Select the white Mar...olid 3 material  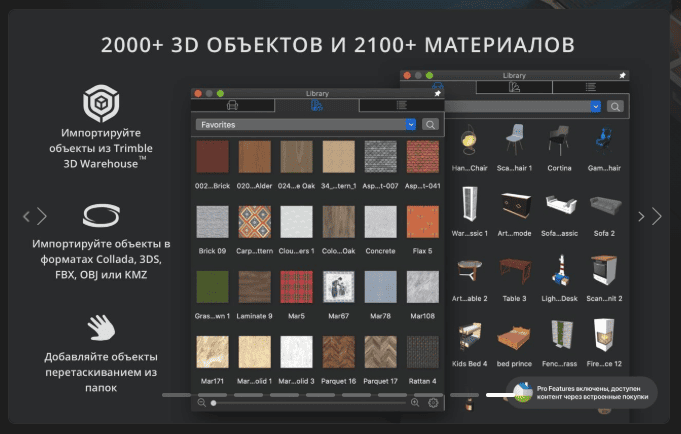[297, 352]
